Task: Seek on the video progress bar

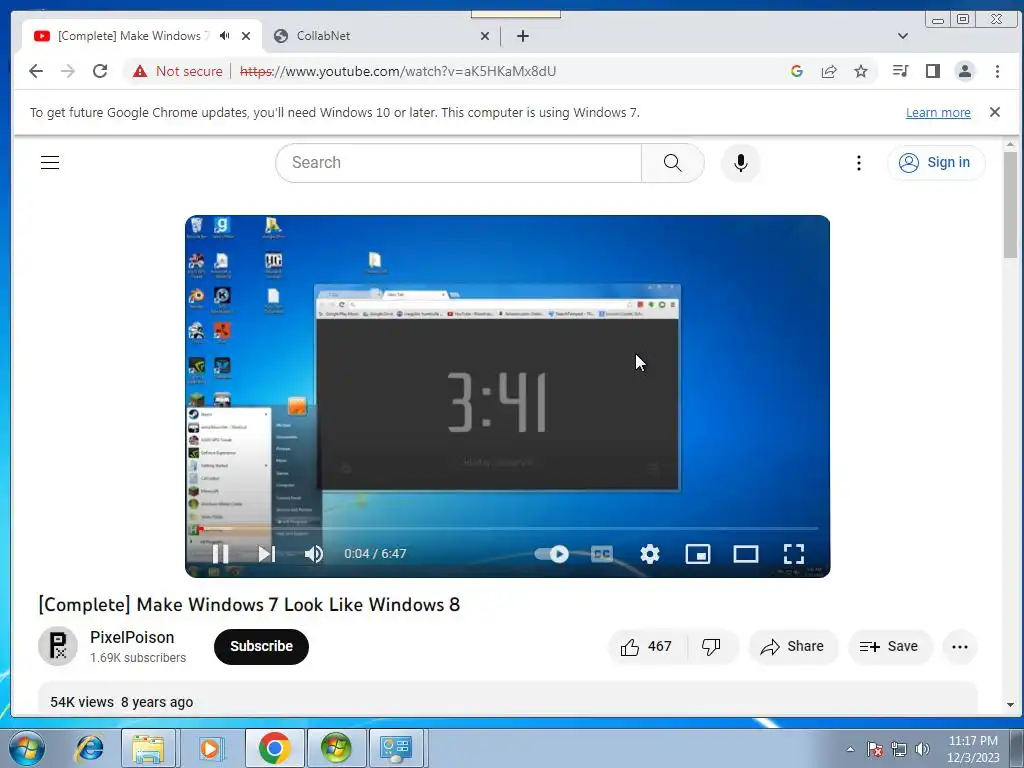Action: 507,528
